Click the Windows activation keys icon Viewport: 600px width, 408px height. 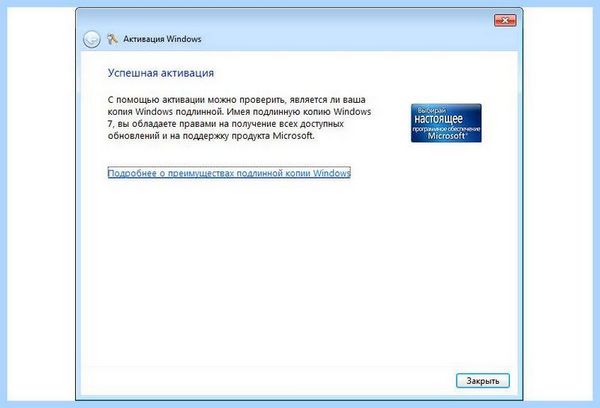(112, 39)
